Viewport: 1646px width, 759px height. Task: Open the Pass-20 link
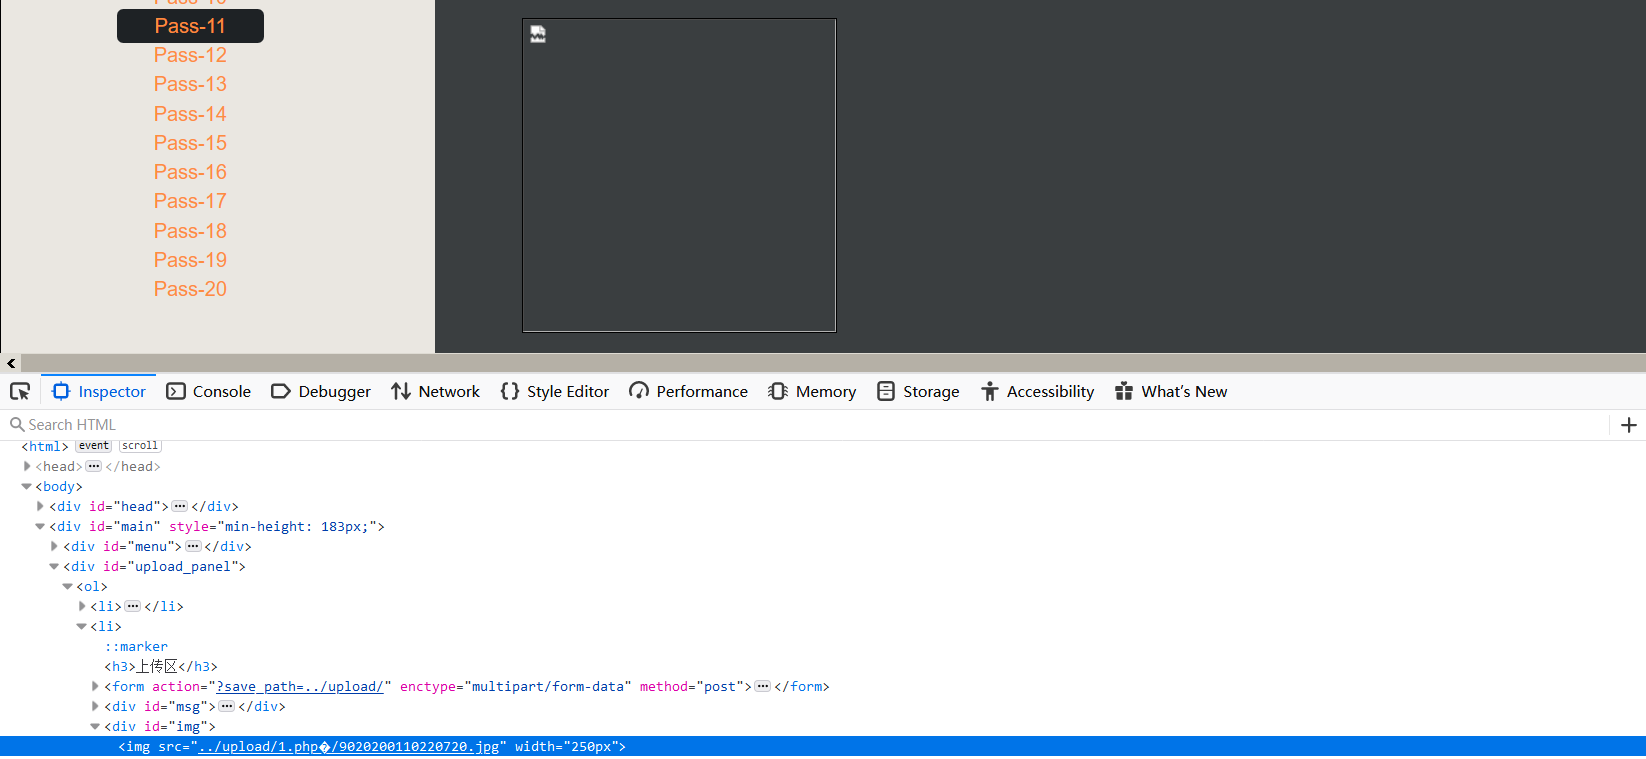[190, 289]
